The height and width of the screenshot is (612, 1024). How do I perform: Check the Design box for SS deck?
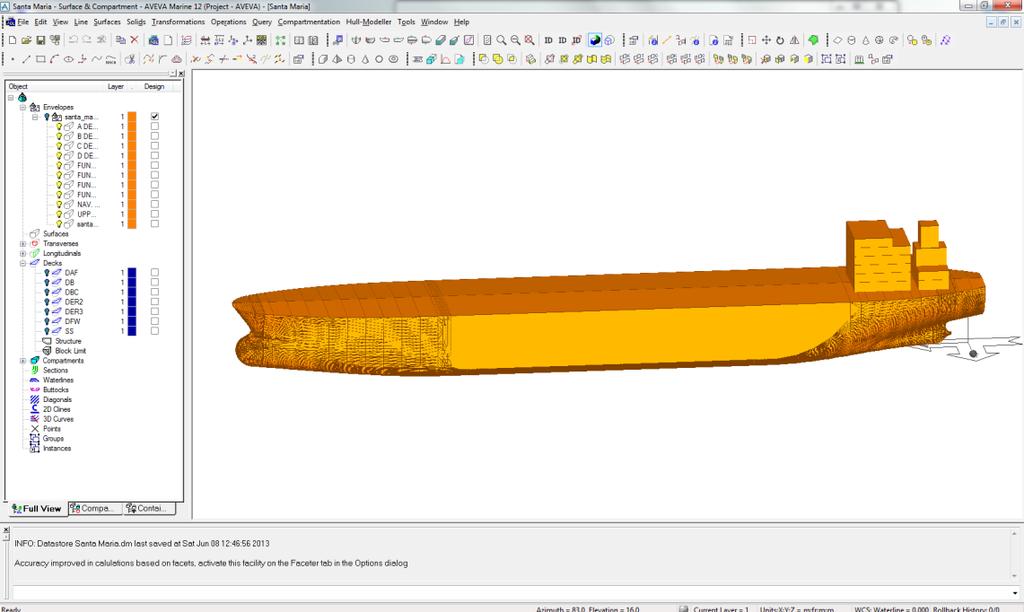point(155,331)
